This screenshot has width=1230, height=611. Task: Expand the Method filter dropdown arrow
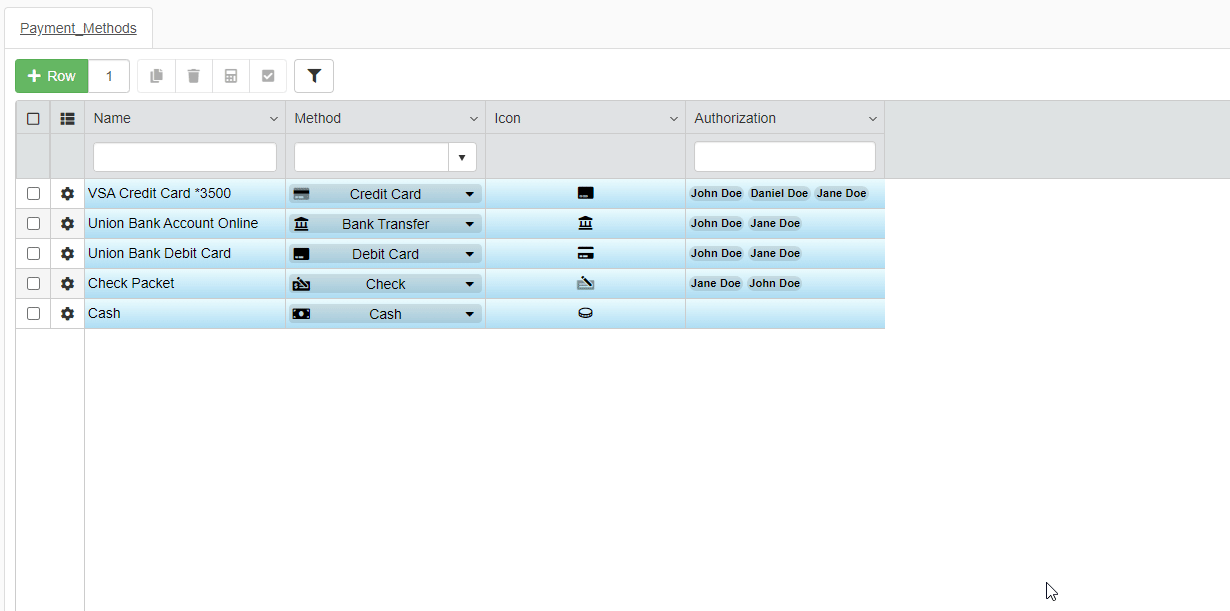click(x=462, y=157)
